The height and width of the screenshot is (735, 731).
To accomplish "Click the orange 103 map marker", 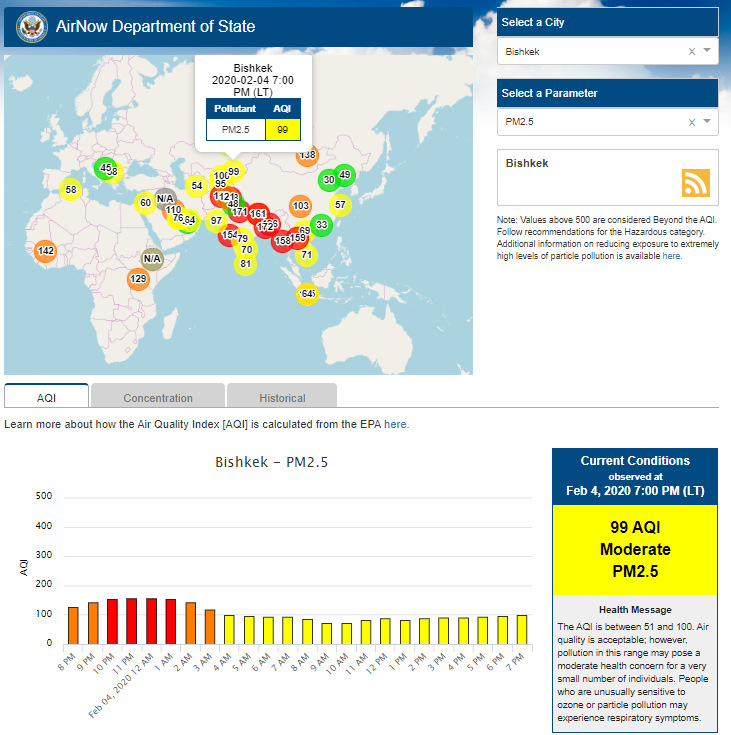I will click(x=300, y=206).
